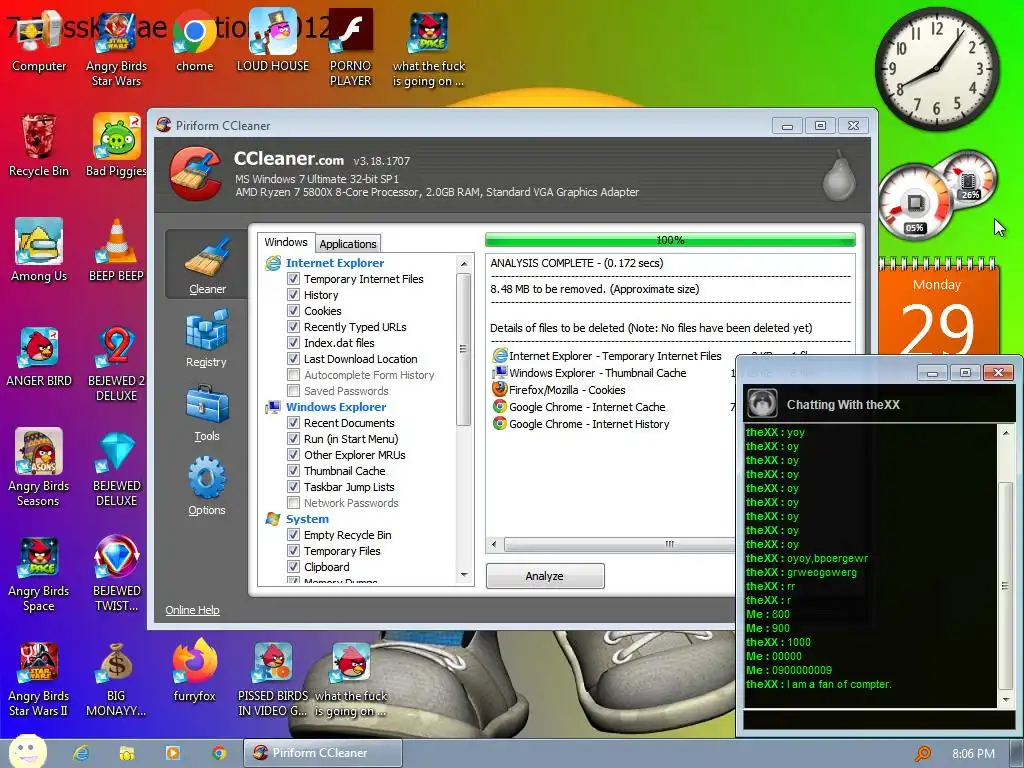The width and height of the screenshot is (1024, 768).
Task: Click the chat message input field
Action: pyautogui.click(x=879, y=720)
